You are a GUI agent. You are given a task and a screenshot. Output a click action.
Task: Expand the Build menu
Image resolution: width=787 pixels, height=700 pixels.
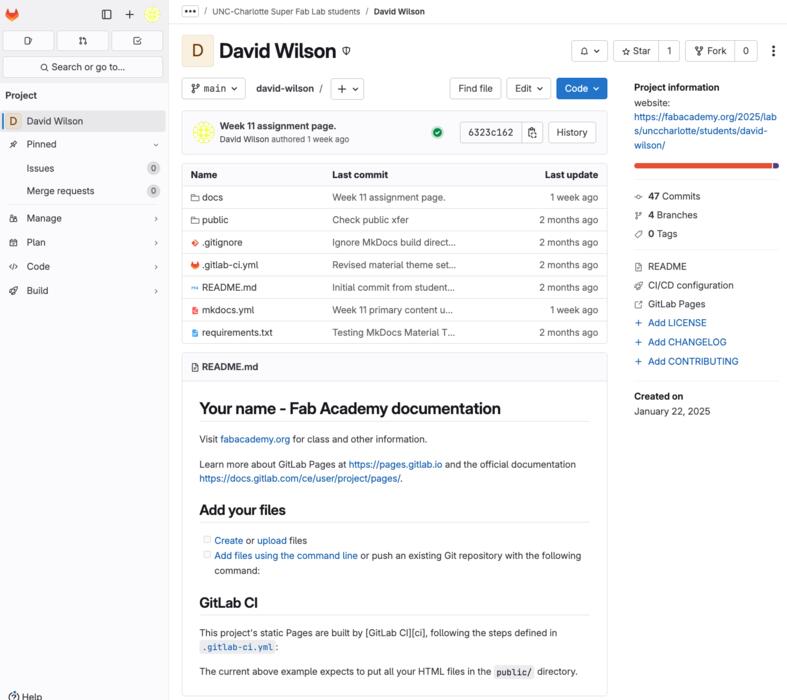click(83, 291)
